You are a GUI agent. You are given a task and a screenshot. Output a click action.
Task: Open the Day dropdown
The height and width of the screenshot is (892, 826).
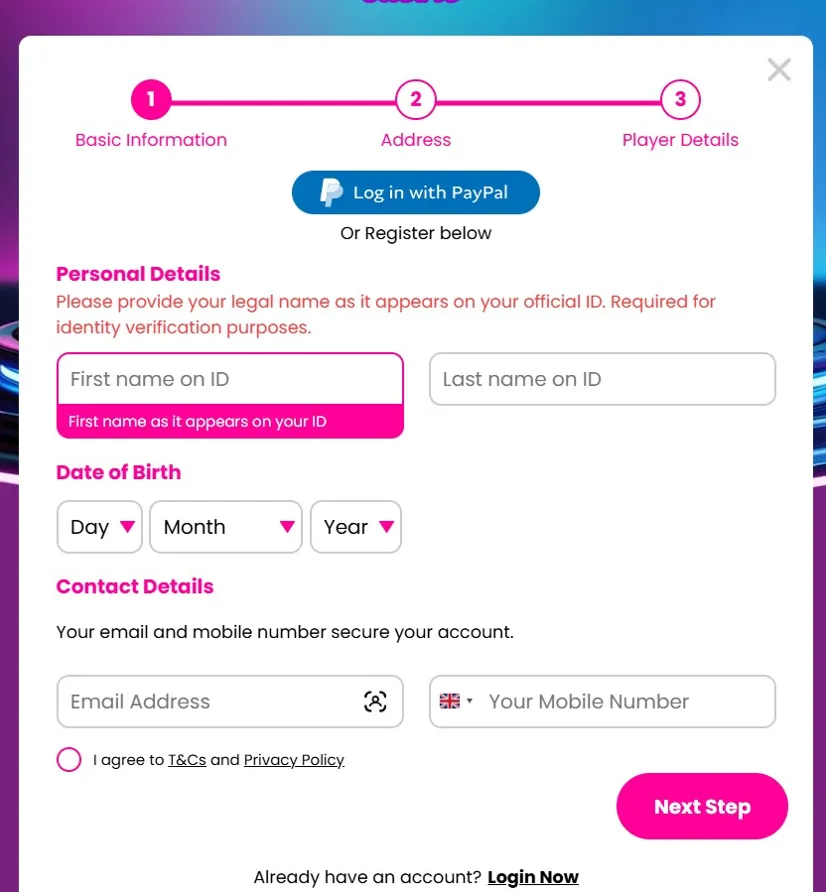pyautogui.click(x=98, y=527)
